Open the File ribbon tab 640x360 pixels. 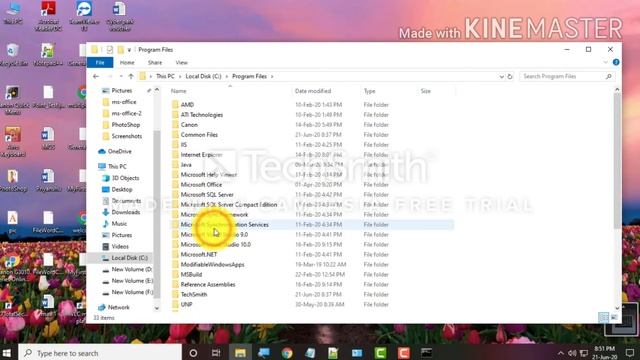click(x=100, y=62)
